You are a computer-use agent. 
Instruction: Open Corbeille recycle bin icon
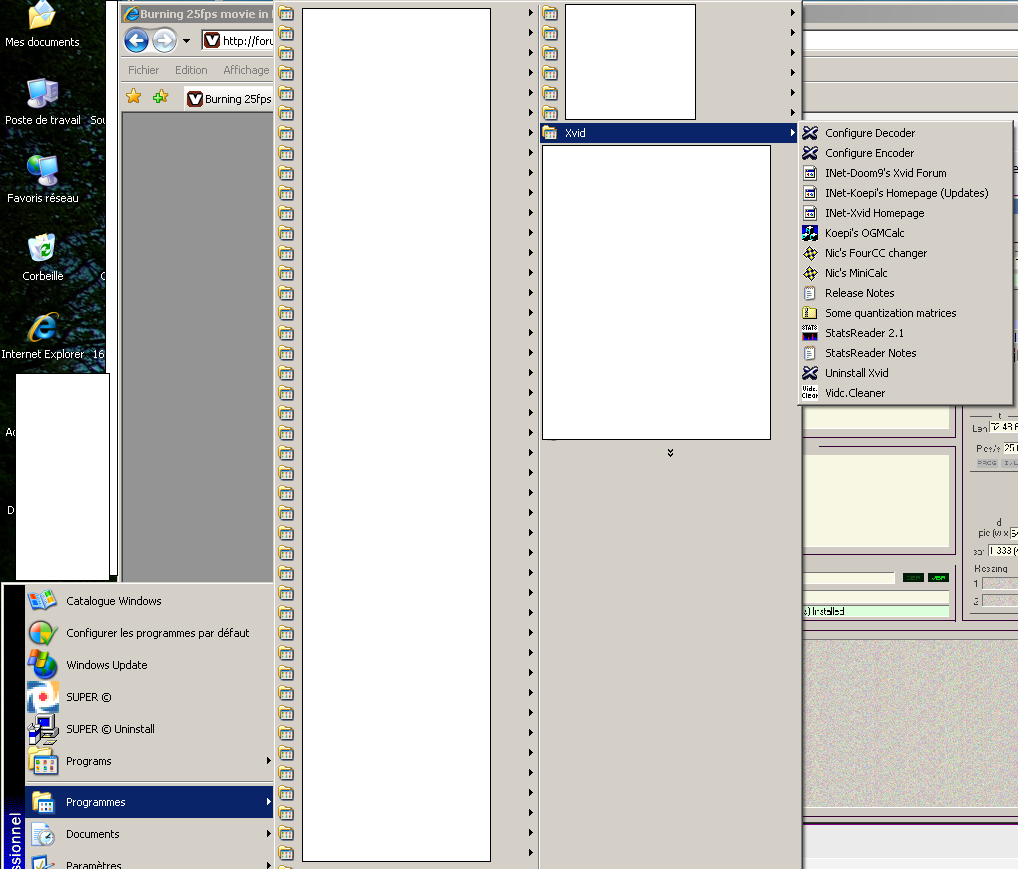[x=43, y=258]
